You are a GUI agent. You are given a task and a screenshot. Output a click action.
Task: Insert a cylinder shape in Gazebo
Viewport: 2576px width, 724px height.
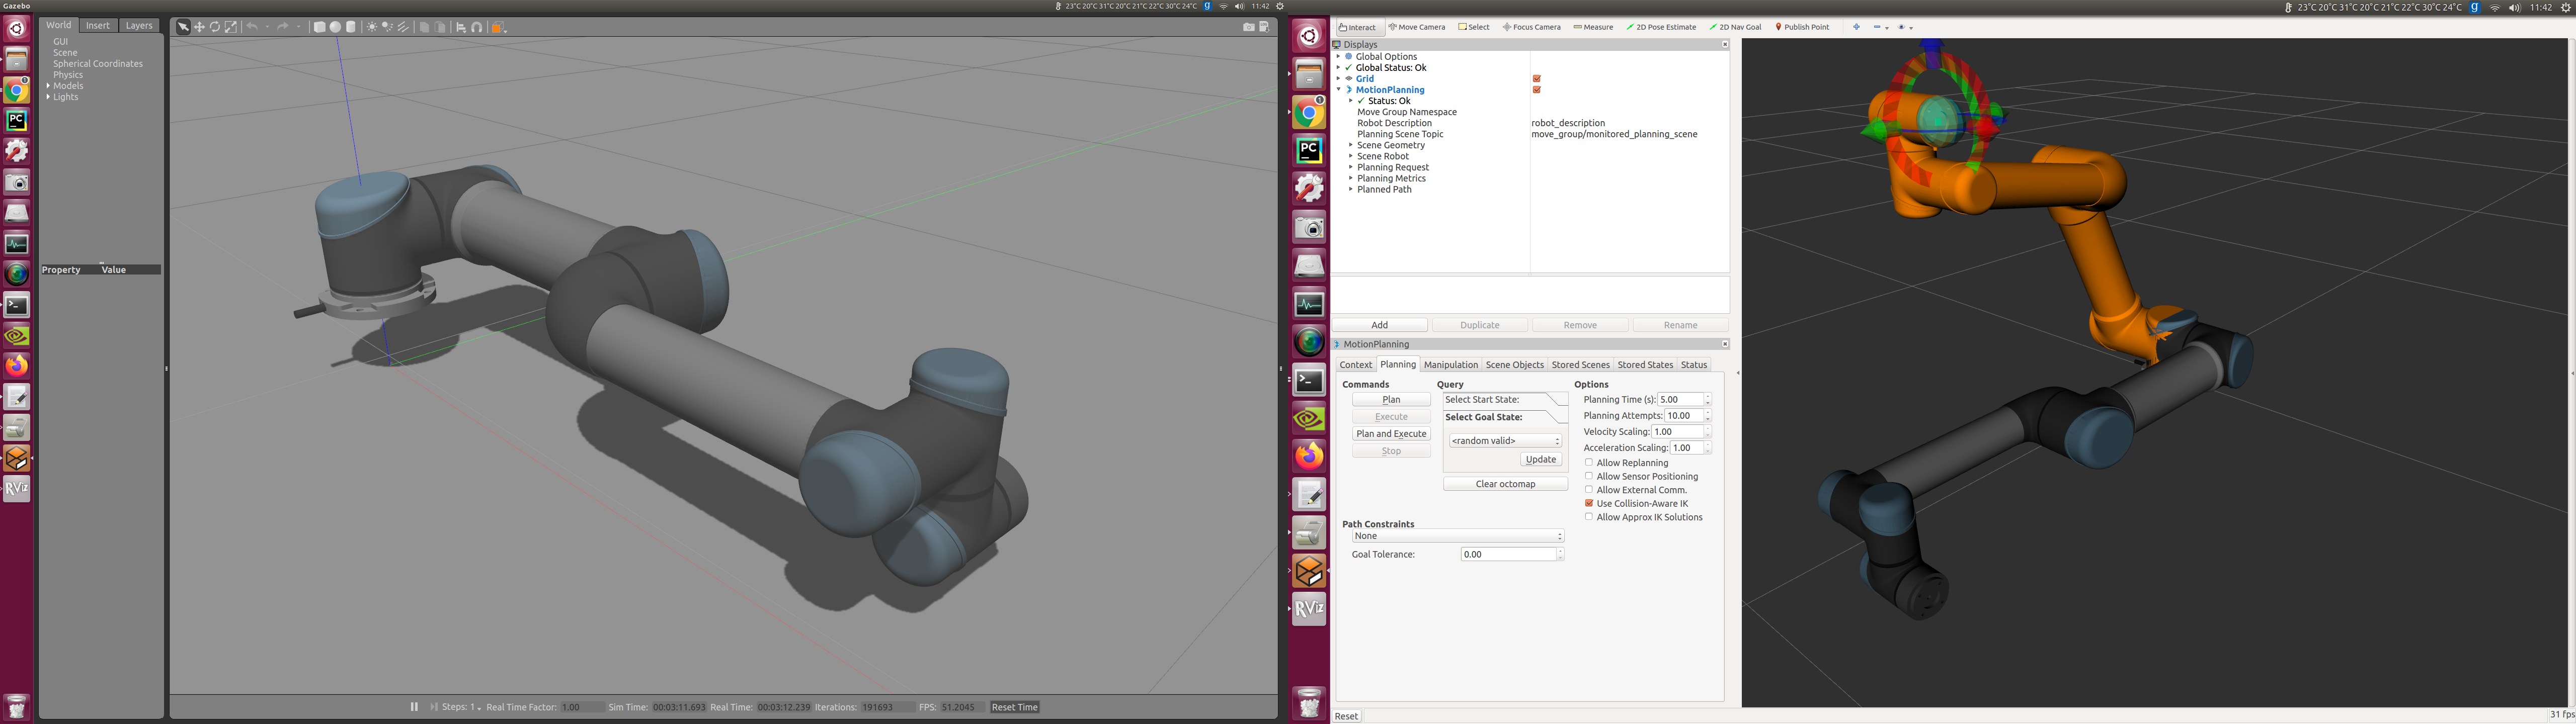pos(351,27)
